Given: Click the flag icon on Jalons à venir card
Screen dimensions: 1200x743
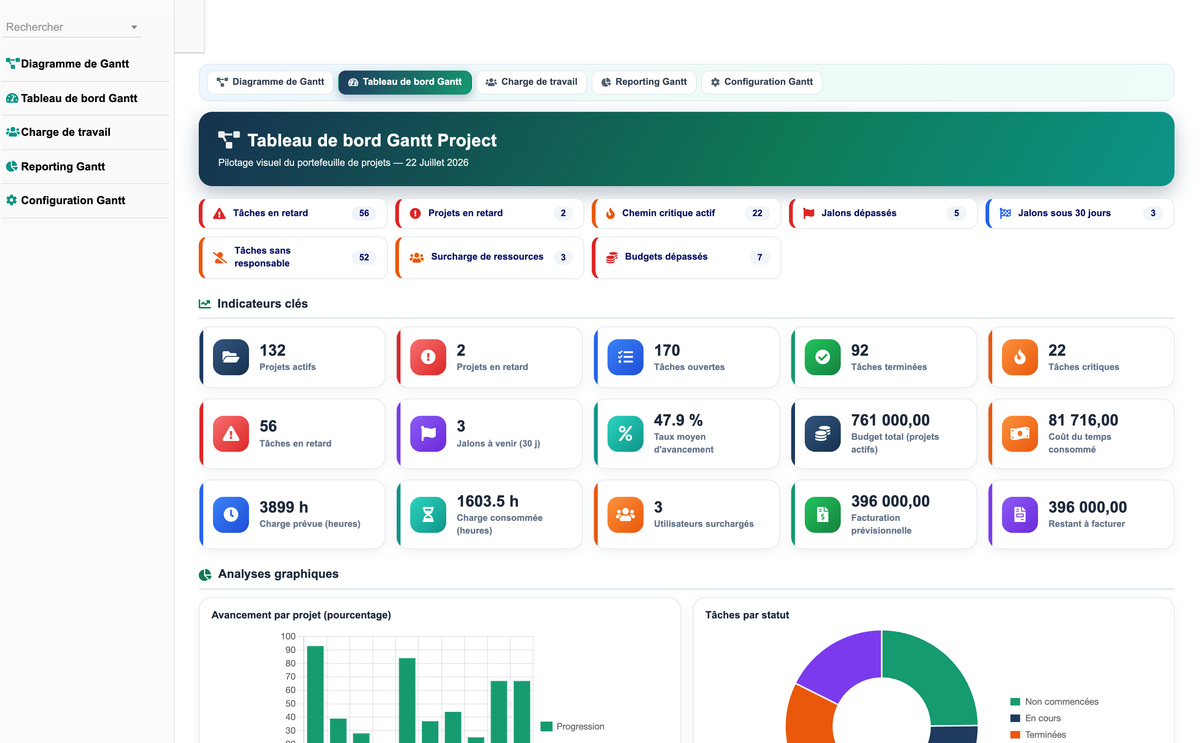Looking at the screenshot, I should click(428, 434).
